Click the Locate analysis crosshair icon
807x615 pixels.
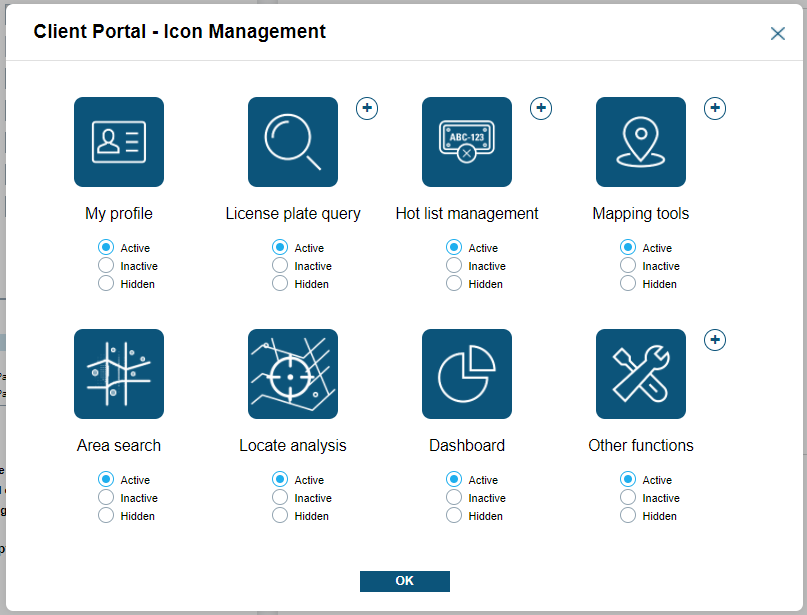coord(293,374)
